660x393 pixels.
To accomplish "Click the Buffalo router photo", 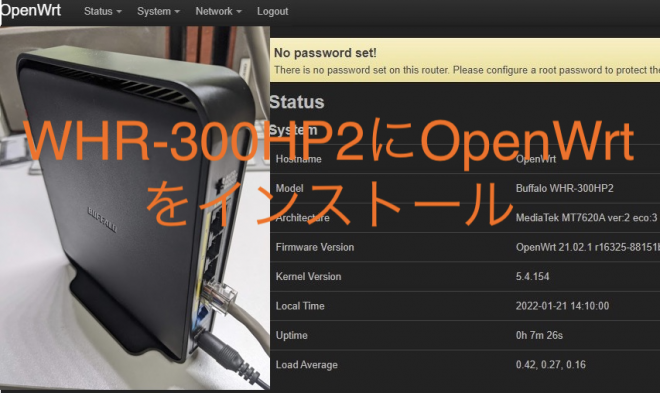I will tap(135, 208).
